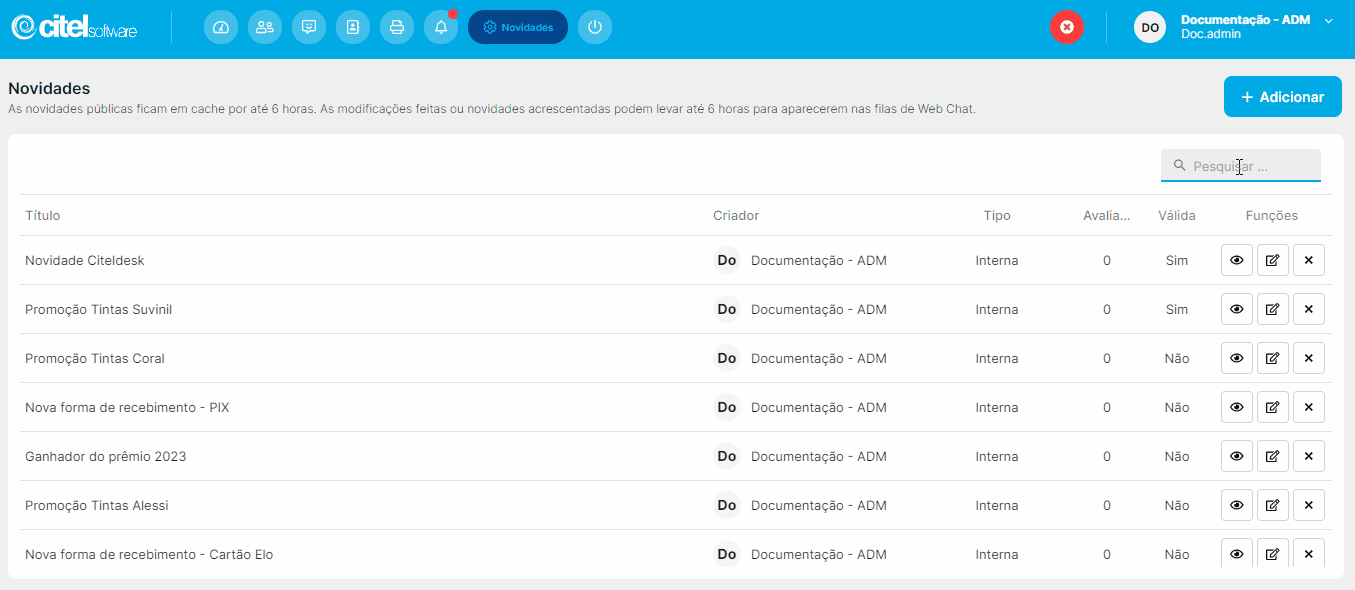Open the printer icon in header

tap(397, 27)
